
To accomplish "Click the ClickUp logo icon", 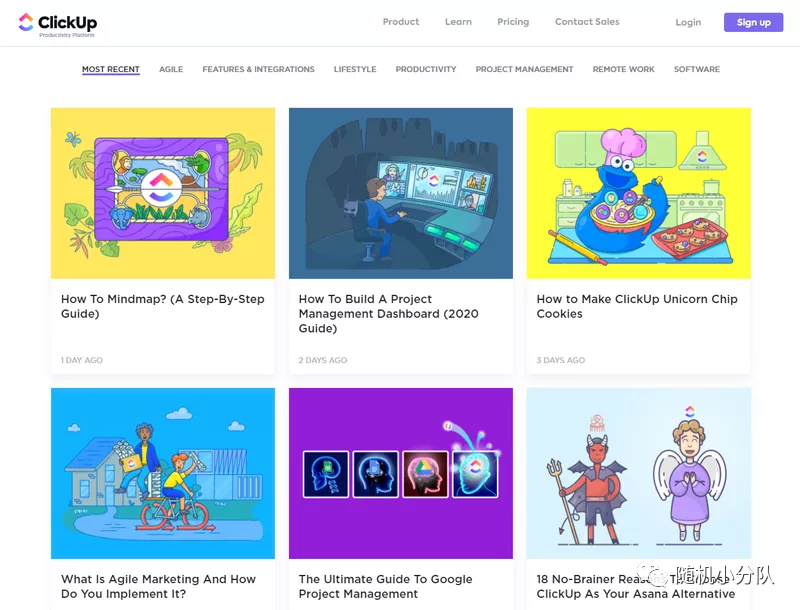I will 26,22.
